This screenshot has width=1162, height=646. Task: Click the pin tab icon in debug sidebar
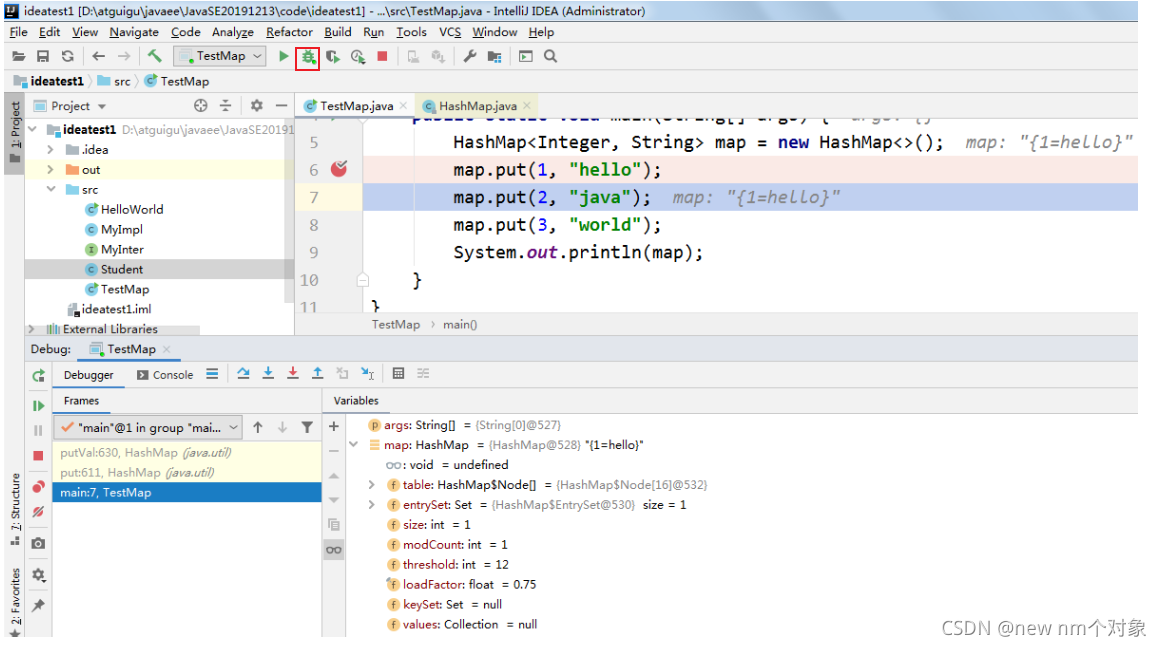coord(39,605)
